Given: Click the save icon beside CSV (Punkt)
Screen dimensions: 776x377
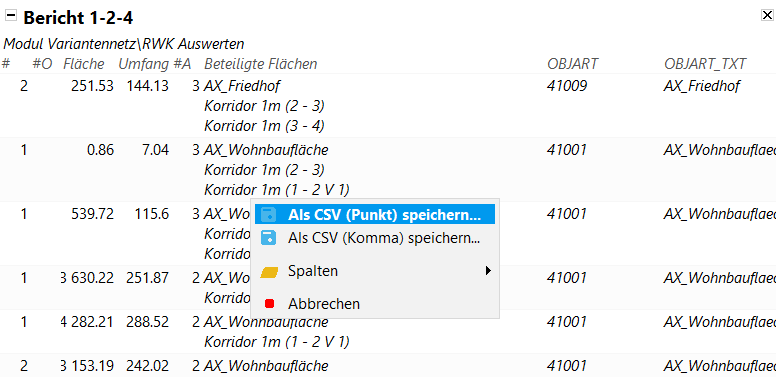Looking at the screenshot, I should click(269, 215).
